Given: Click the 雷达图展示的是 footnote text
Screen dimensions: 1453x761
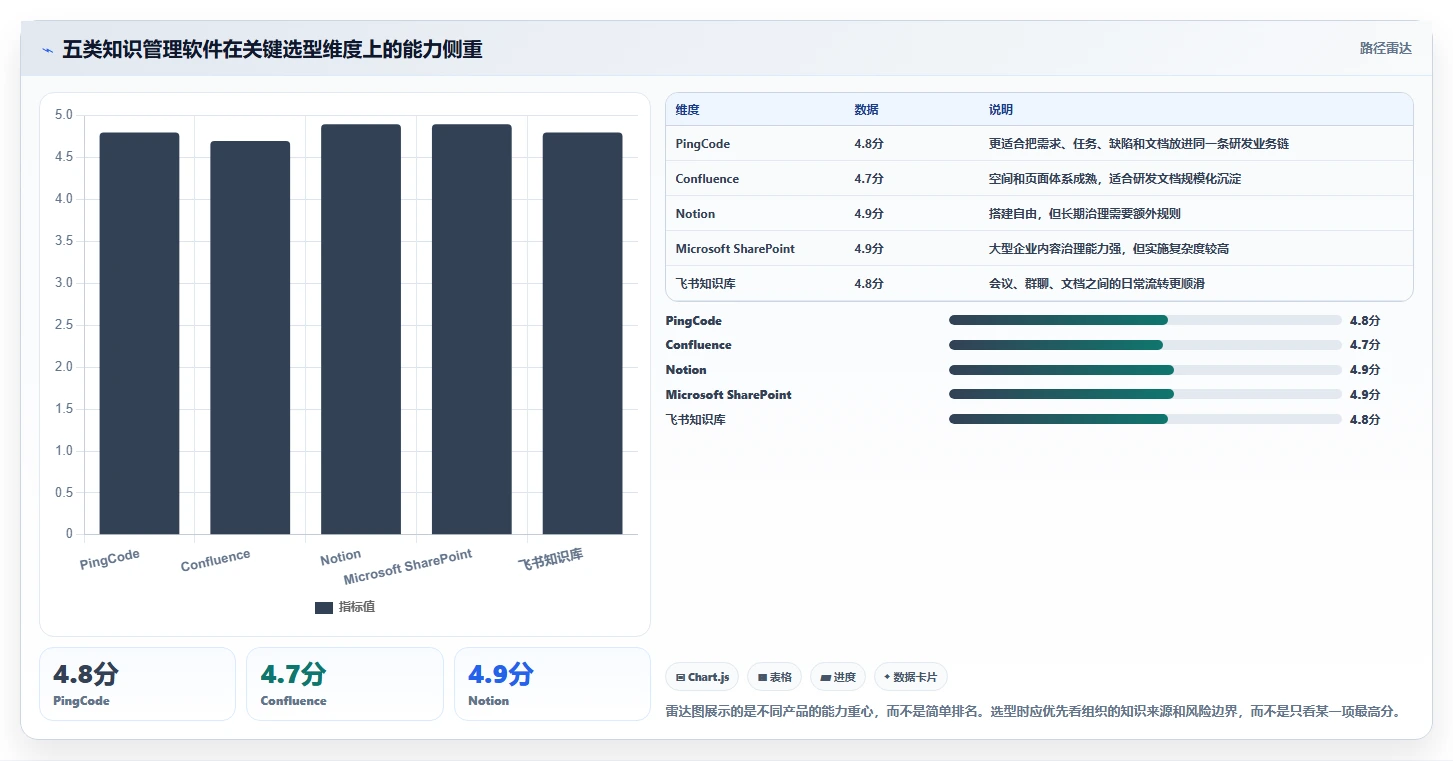Looking at the screenshot, I should point(1033,712).
